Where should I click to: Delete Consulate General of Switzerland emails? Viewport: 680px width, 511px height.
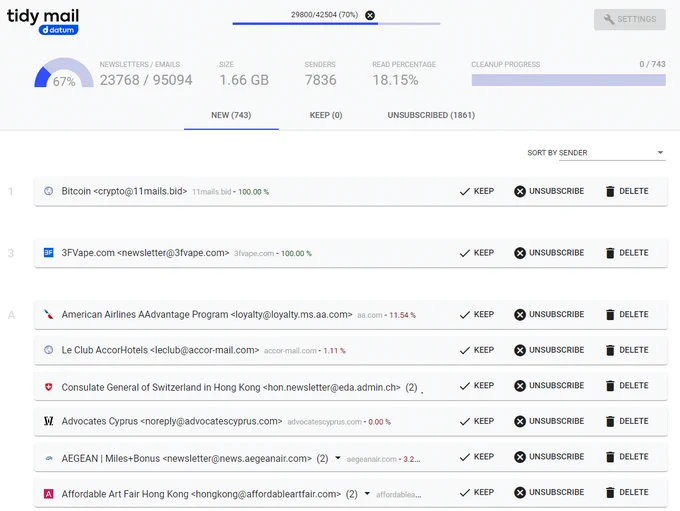[x=627, y=386]
